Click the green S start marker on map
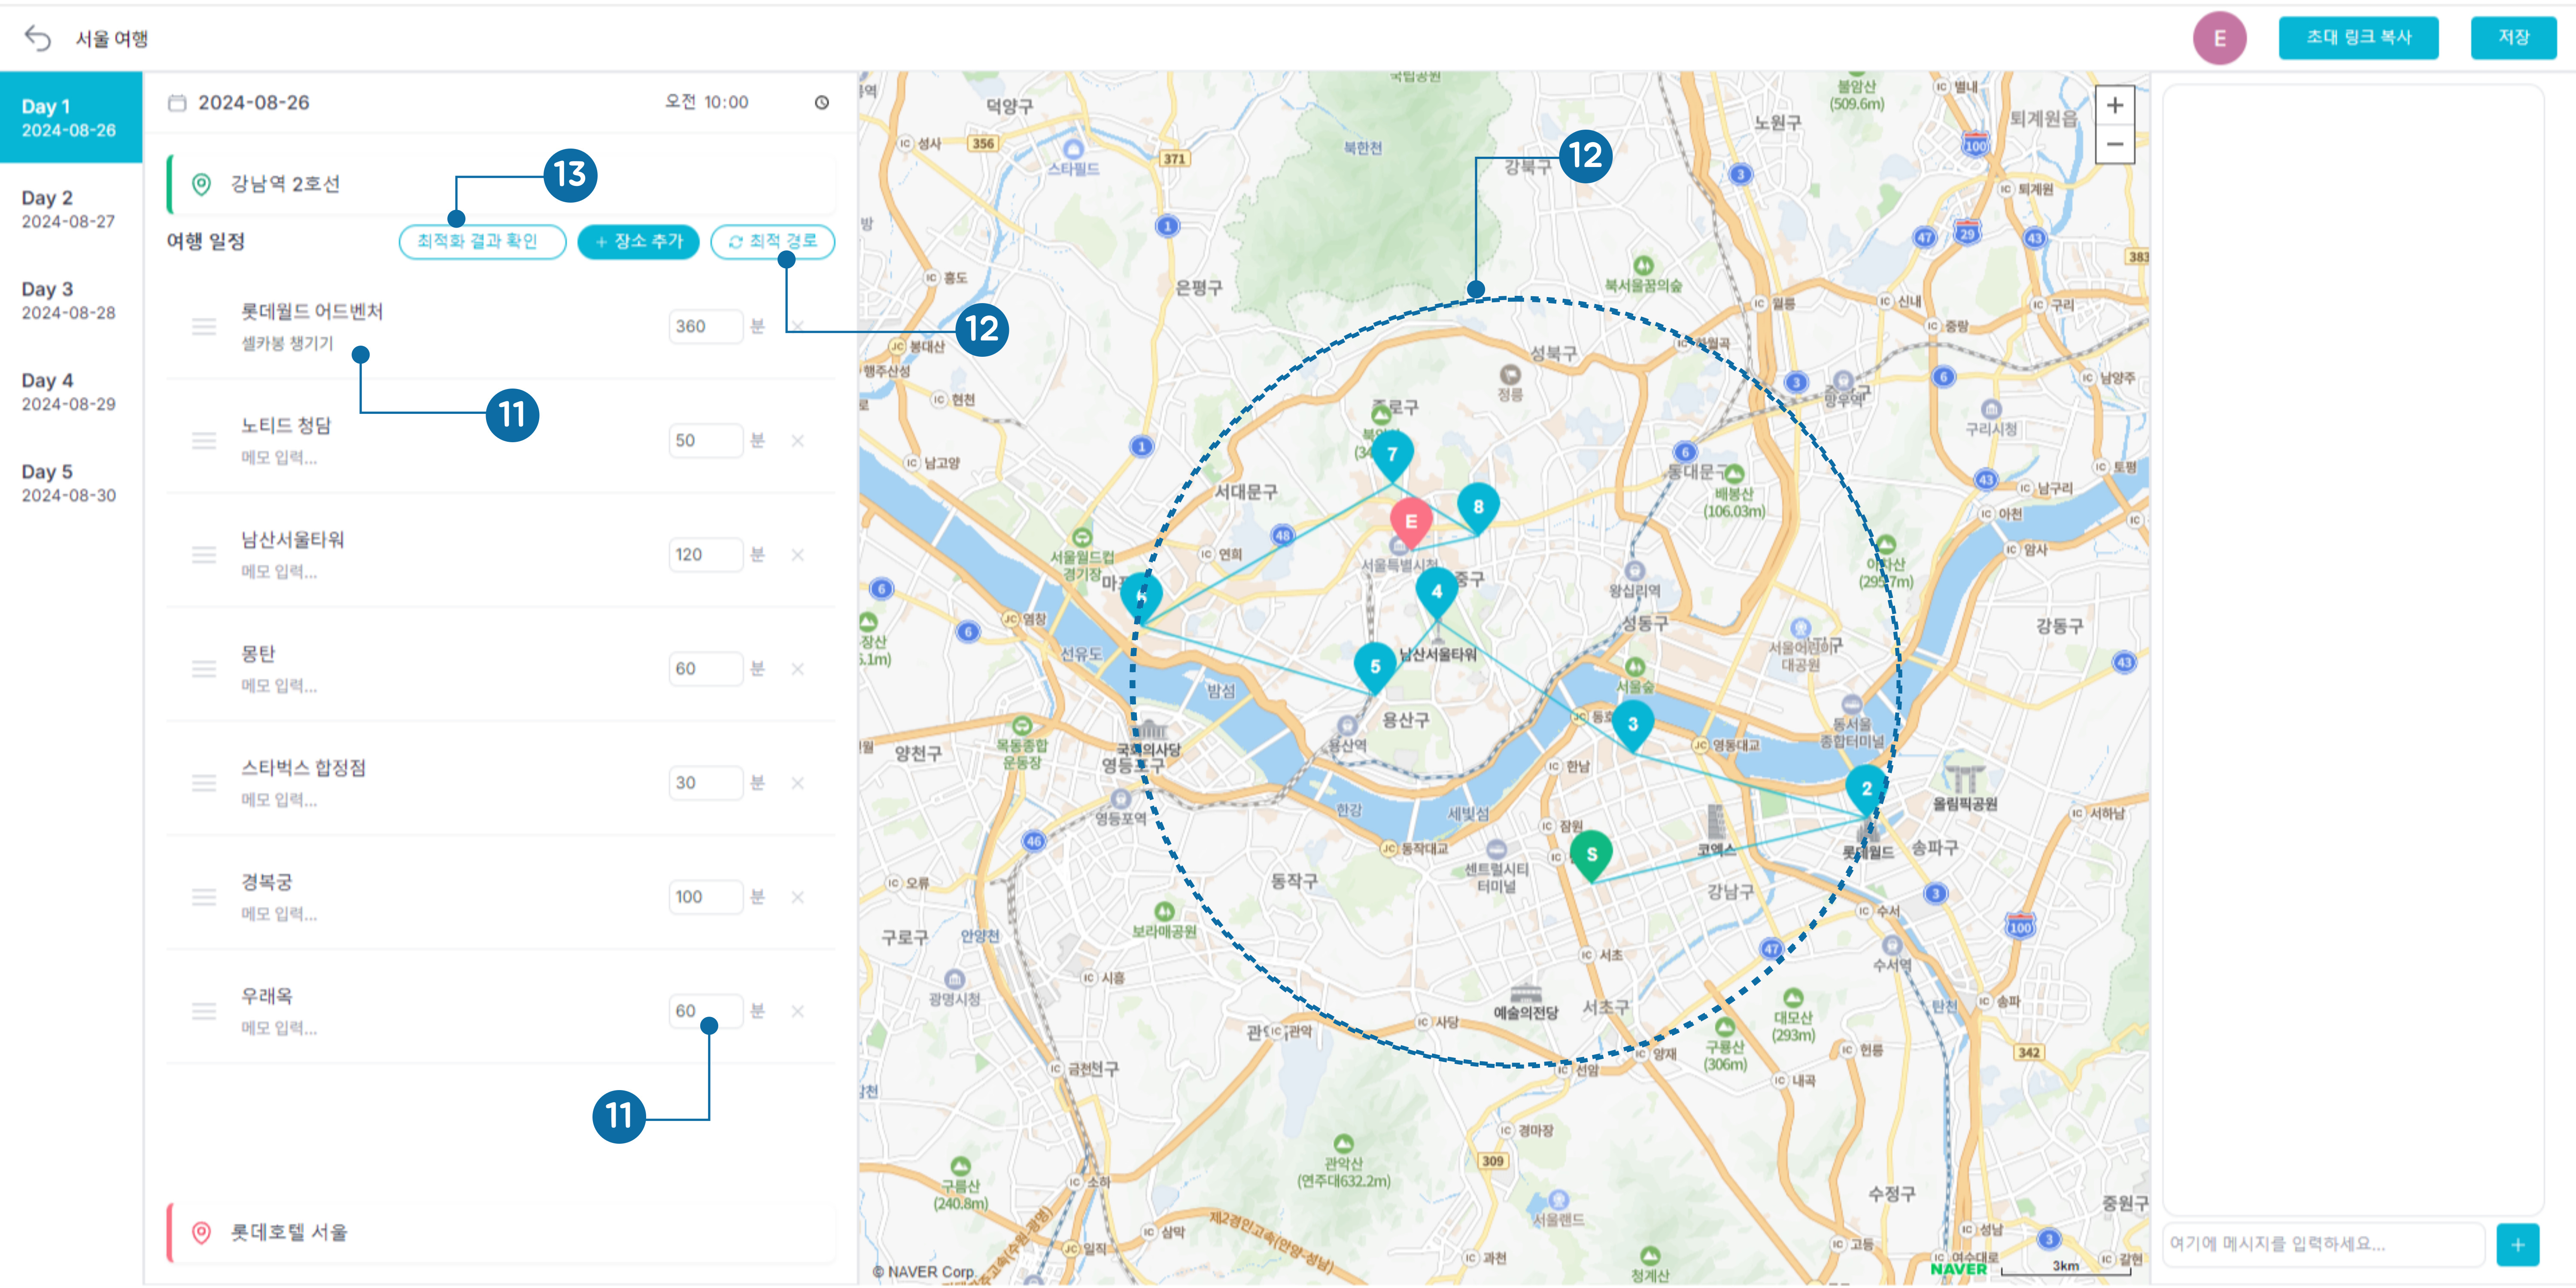Image resolution: width=2576 pixels, height=1288 pixels. 1591,856
